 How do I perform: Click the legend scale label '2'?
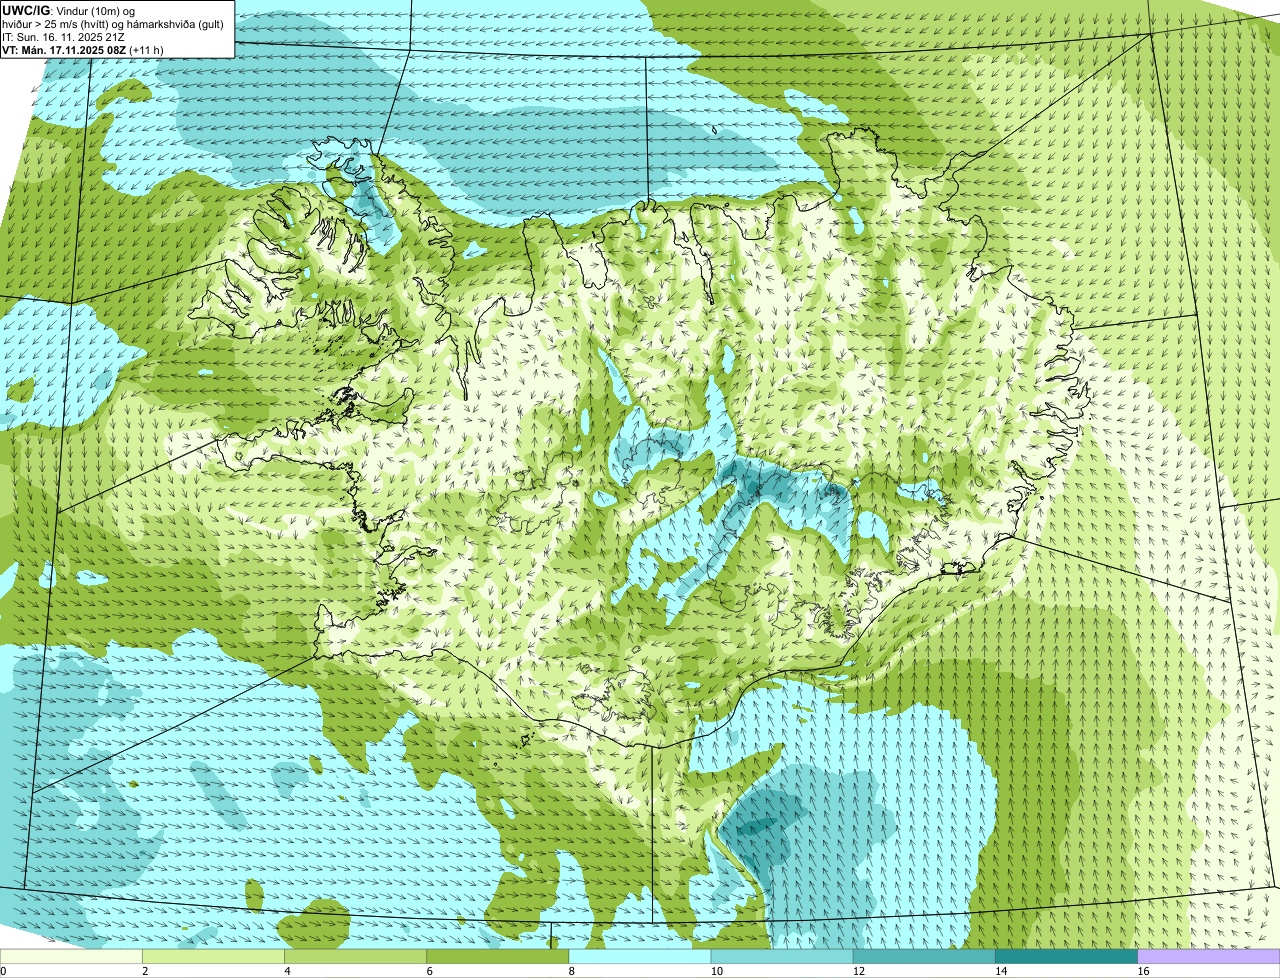click(146, 971)
